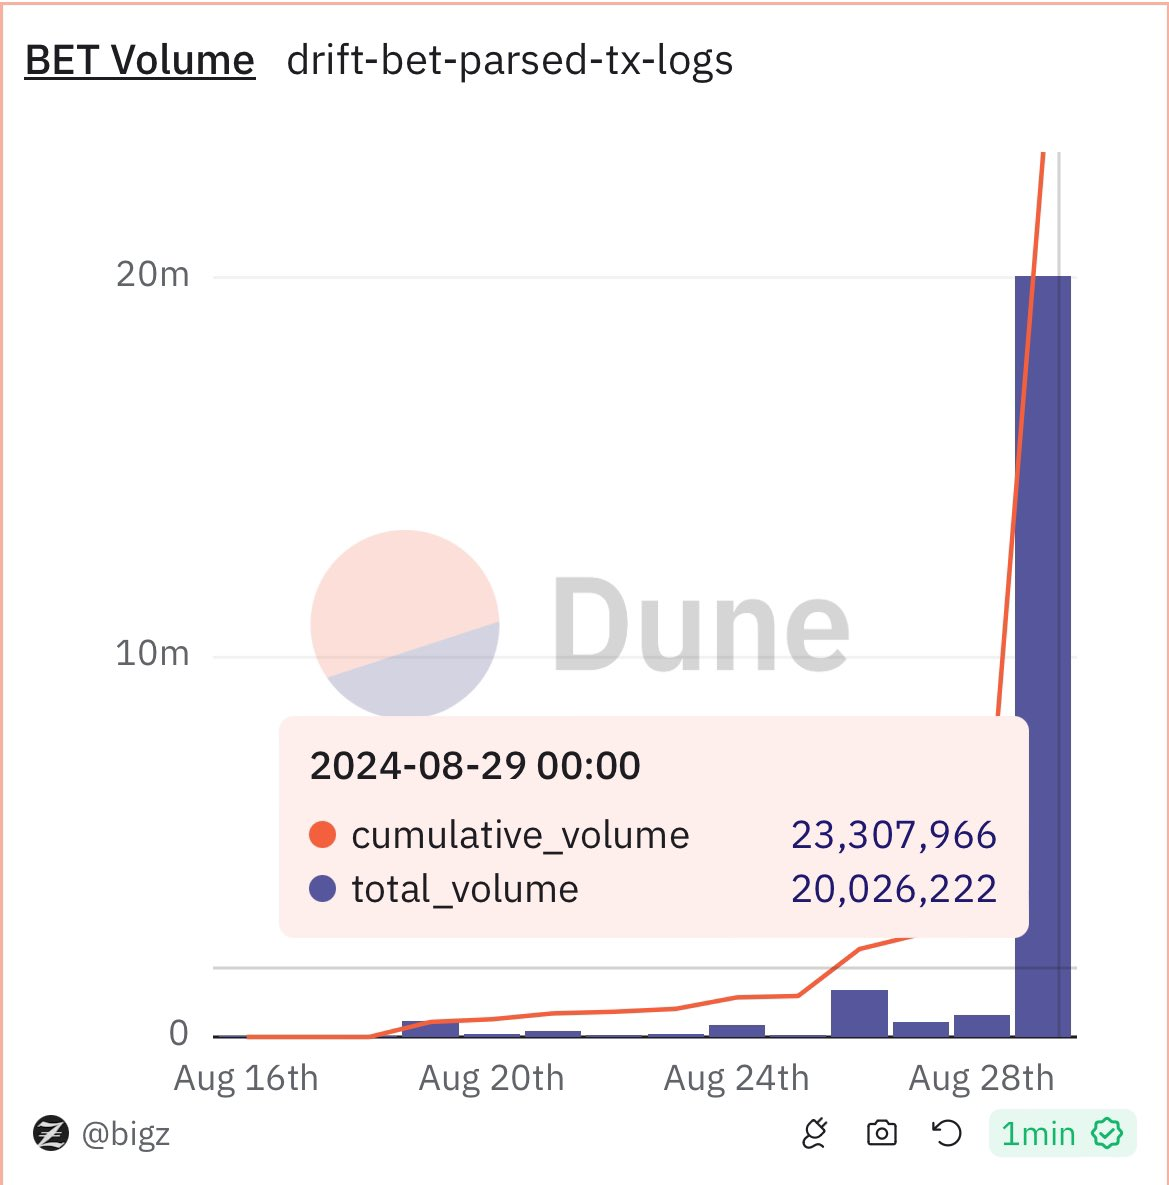Click the Dune watermark text
Screen dimensions: 1169x1185
(700, 625)
